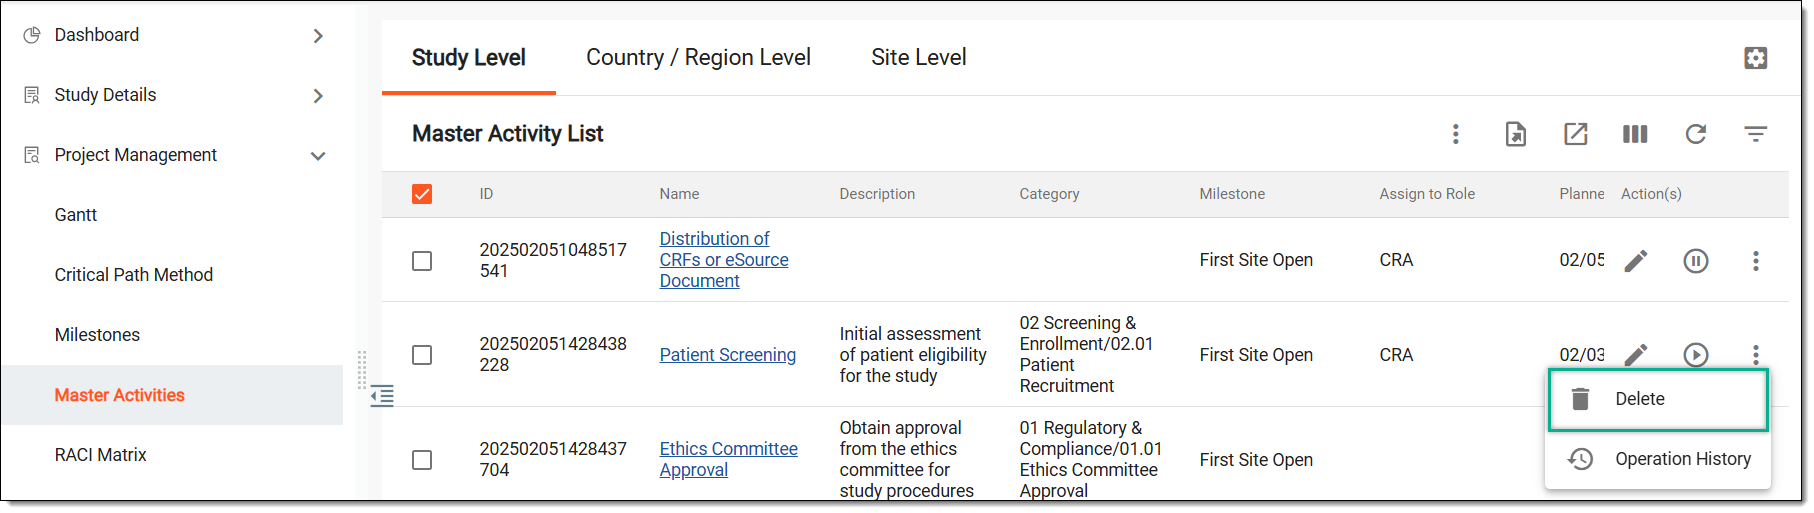Start the Patient Screening activity play icon

pos(1696,355)
